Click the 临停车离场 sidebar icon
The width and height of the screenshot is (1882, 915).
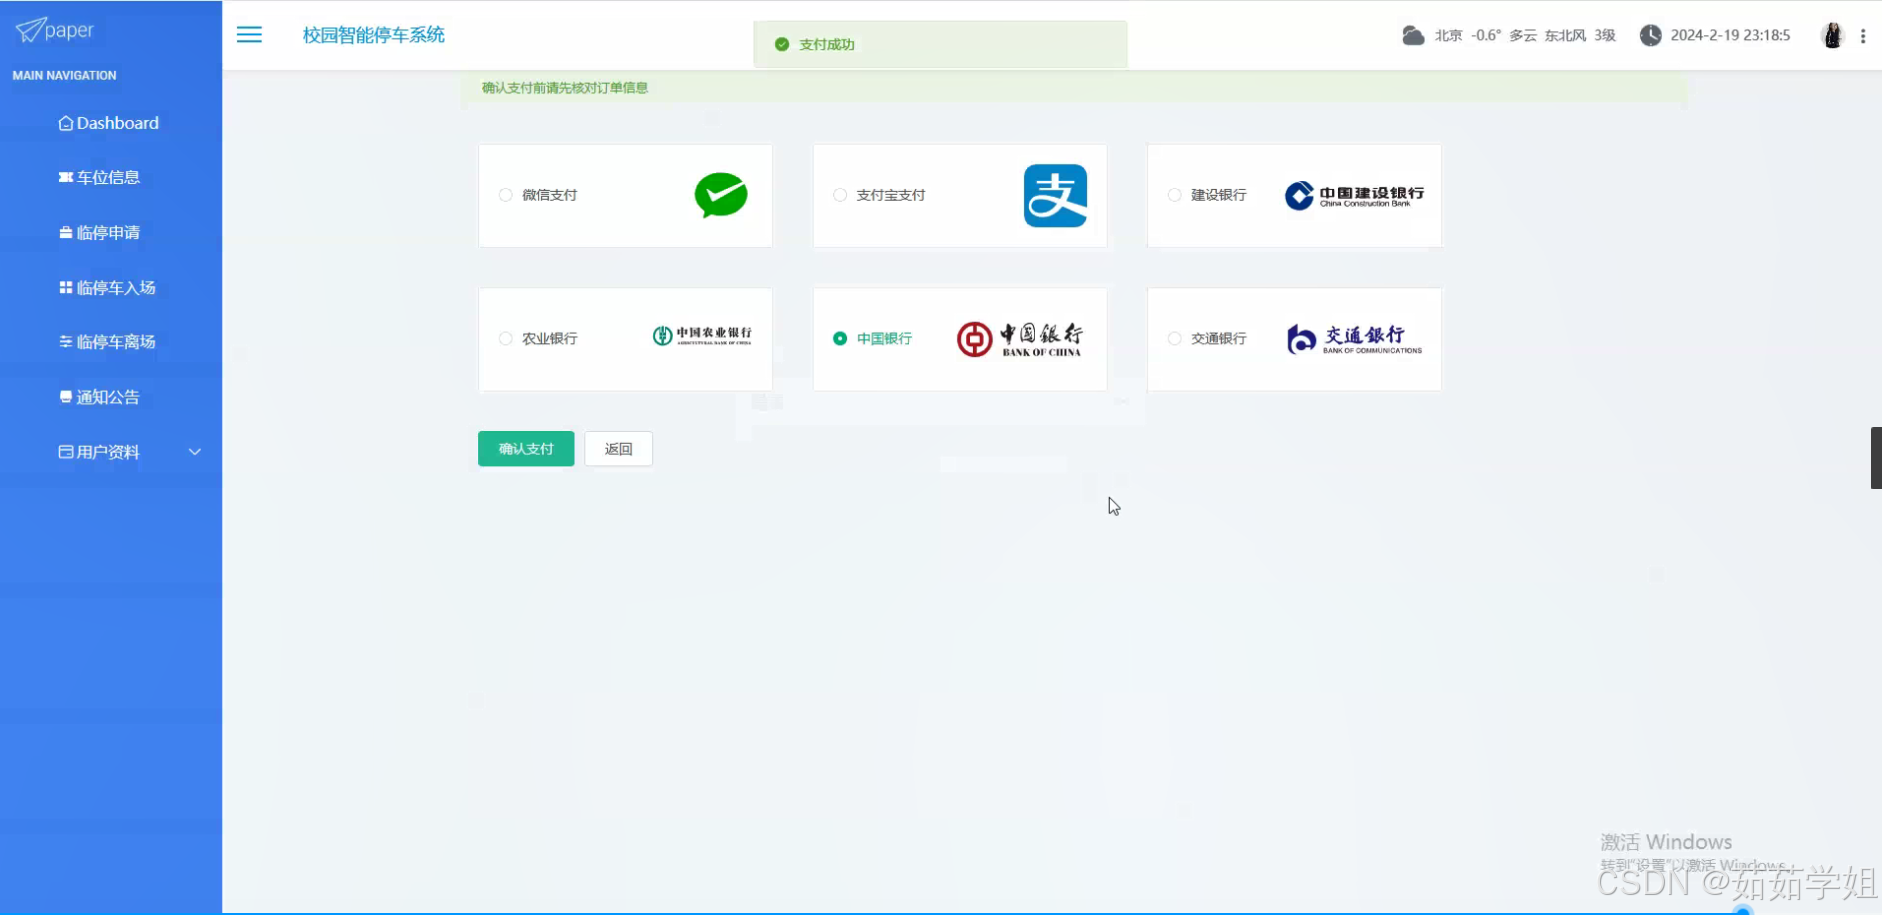[66, 341]
